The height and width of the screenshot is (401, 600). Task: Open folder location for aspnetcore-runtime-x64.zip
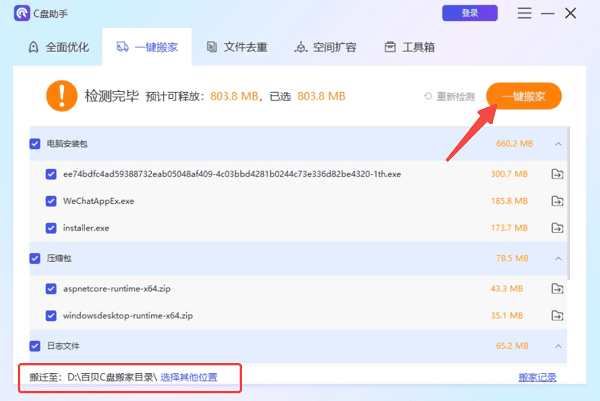pos(557,288)
